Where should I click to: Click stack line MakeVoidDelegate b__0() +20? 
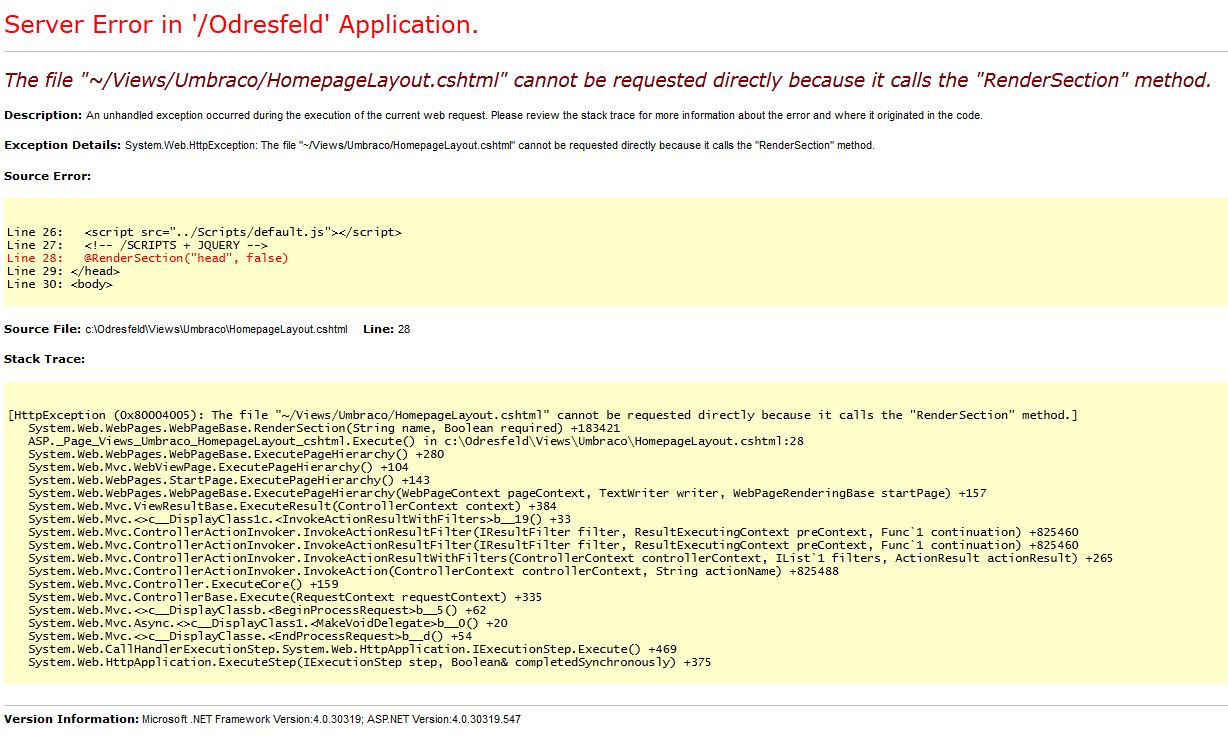tap(268, 623)
